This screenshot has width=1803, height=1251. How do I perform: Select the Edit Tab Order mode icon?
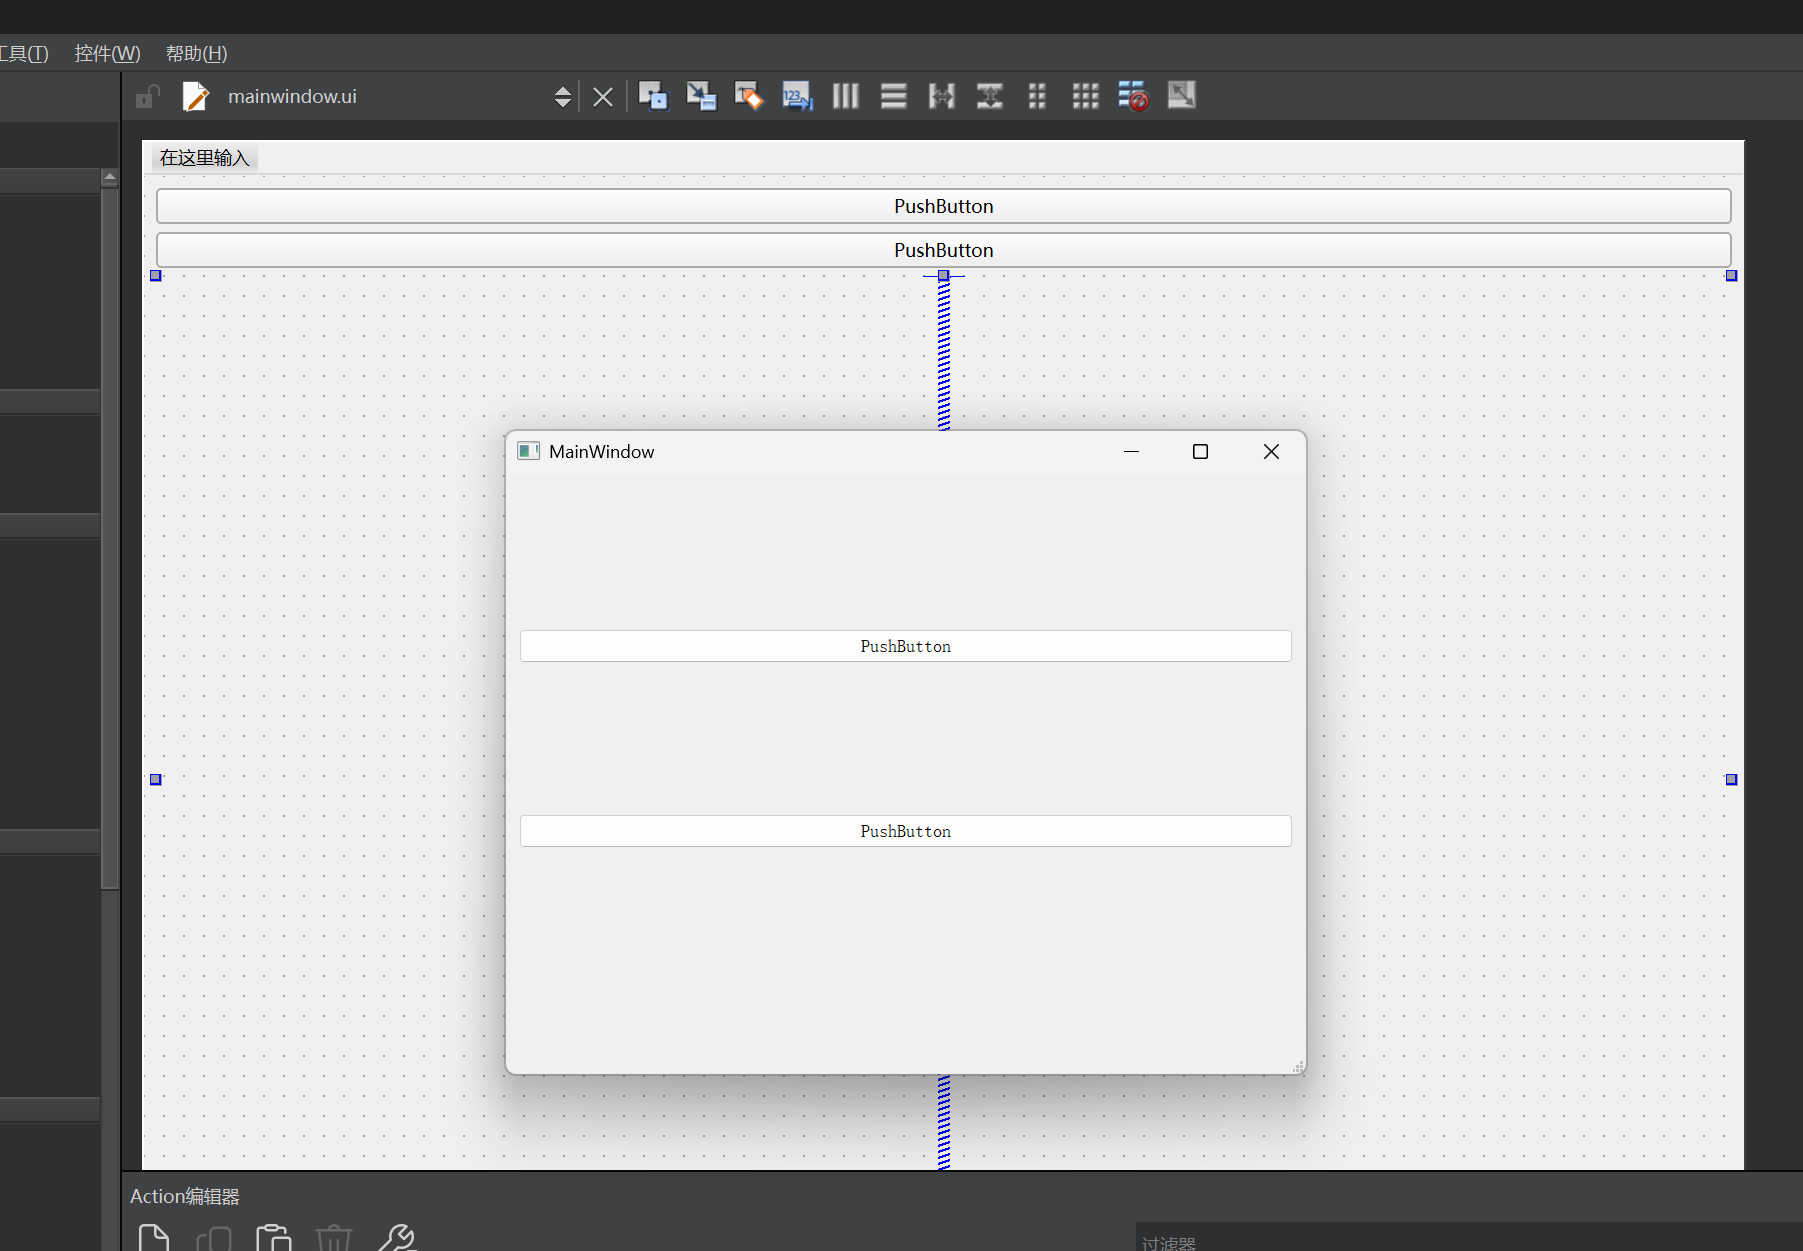[797, 95]
